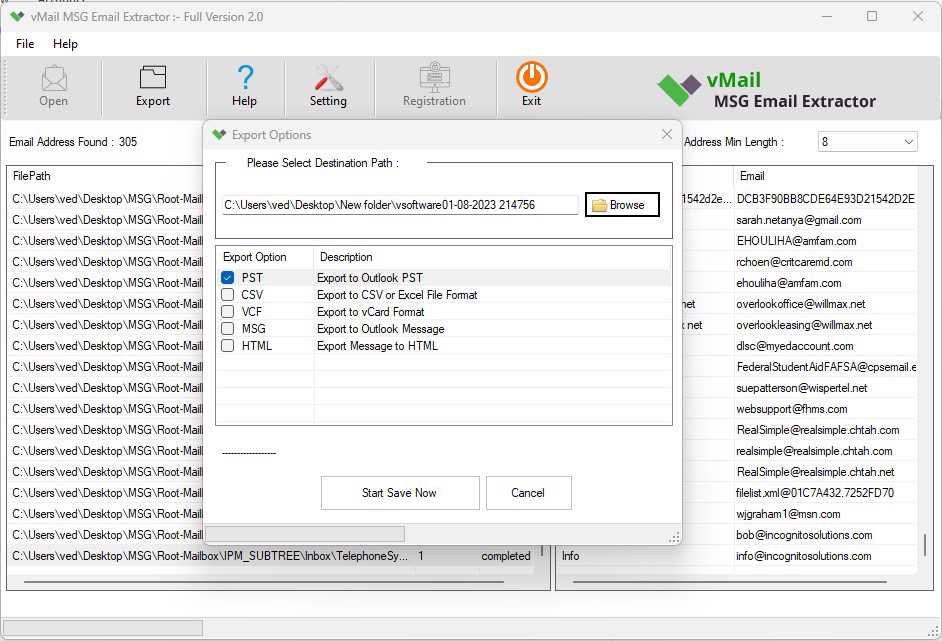The width and height of the screenshot is (942, 641).
Task: Select email suepatterson@wispertel.net
Action: point(801,388)
